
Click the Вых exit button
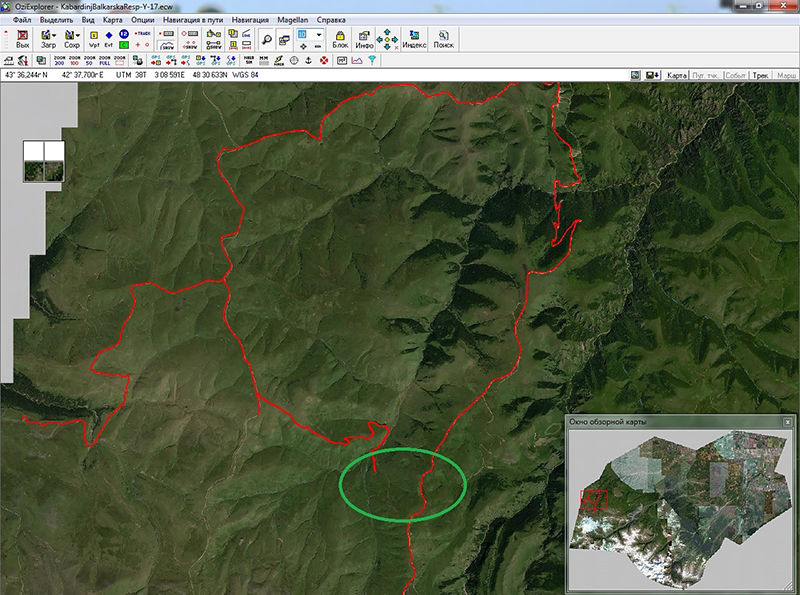tap(22, 39)
